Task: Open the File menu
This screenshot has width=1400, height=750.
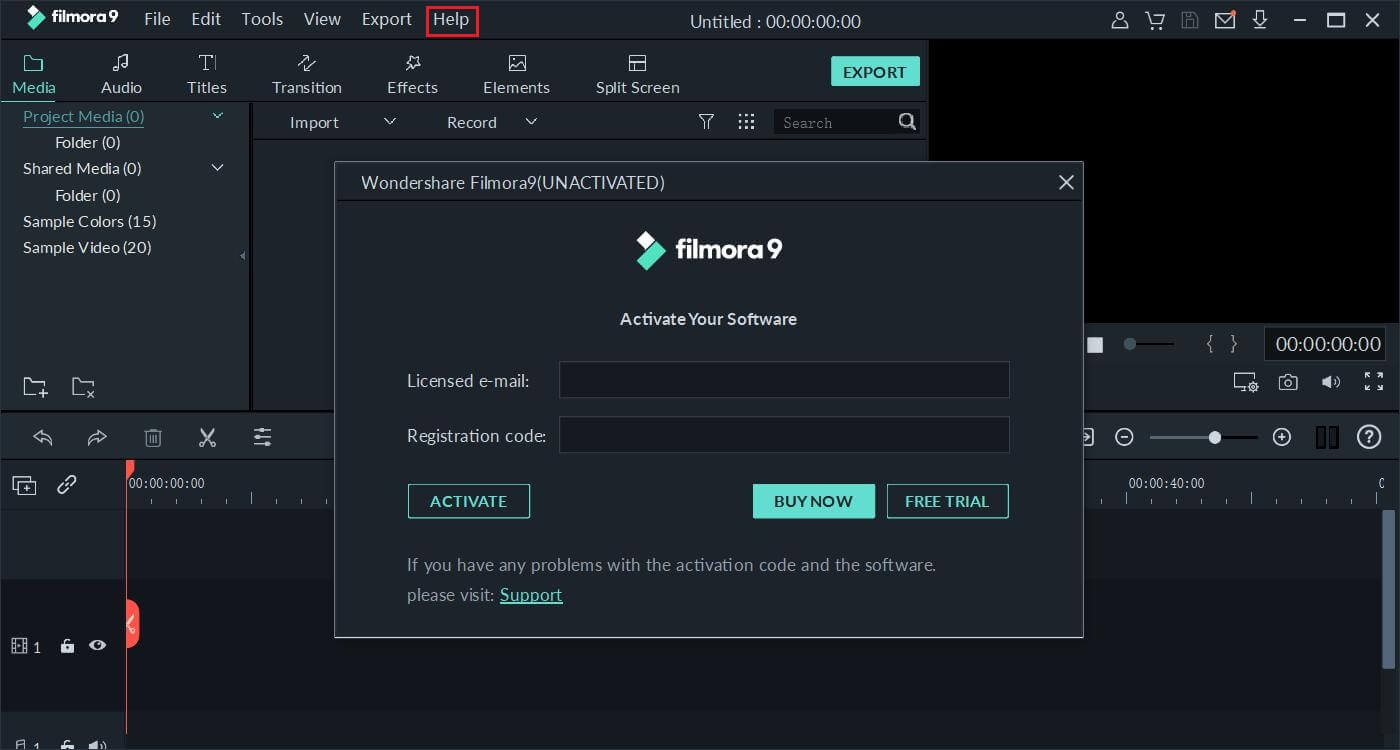Action: click(x=157, y=19)
